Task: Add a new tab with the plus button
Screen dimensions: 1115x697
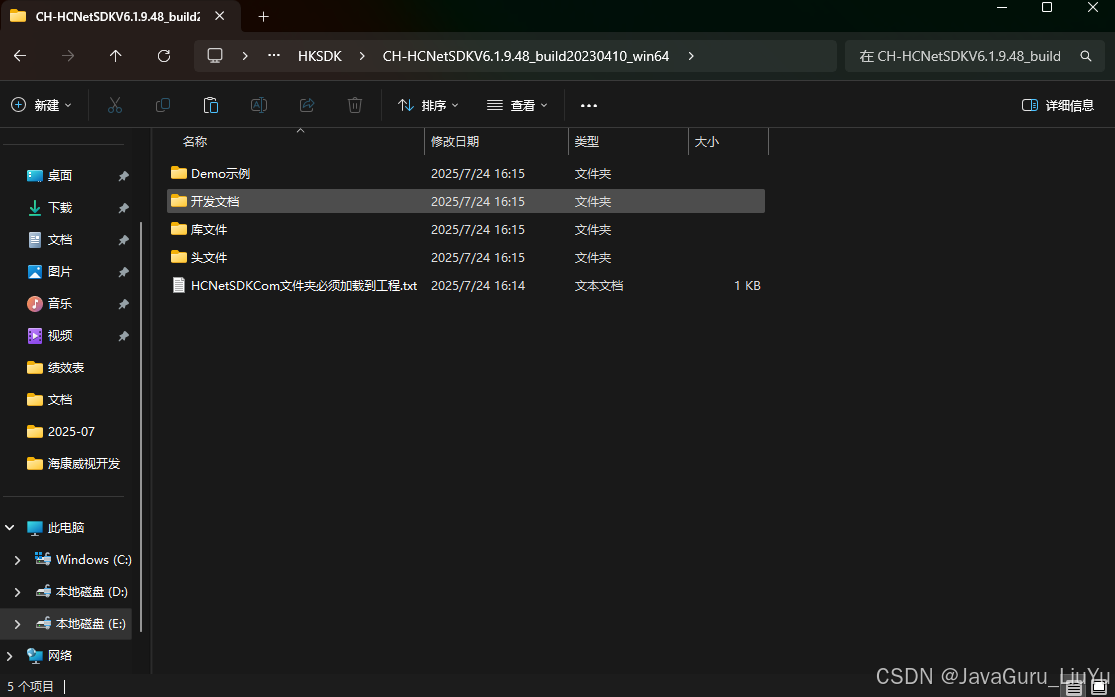Action: (263, 16)
